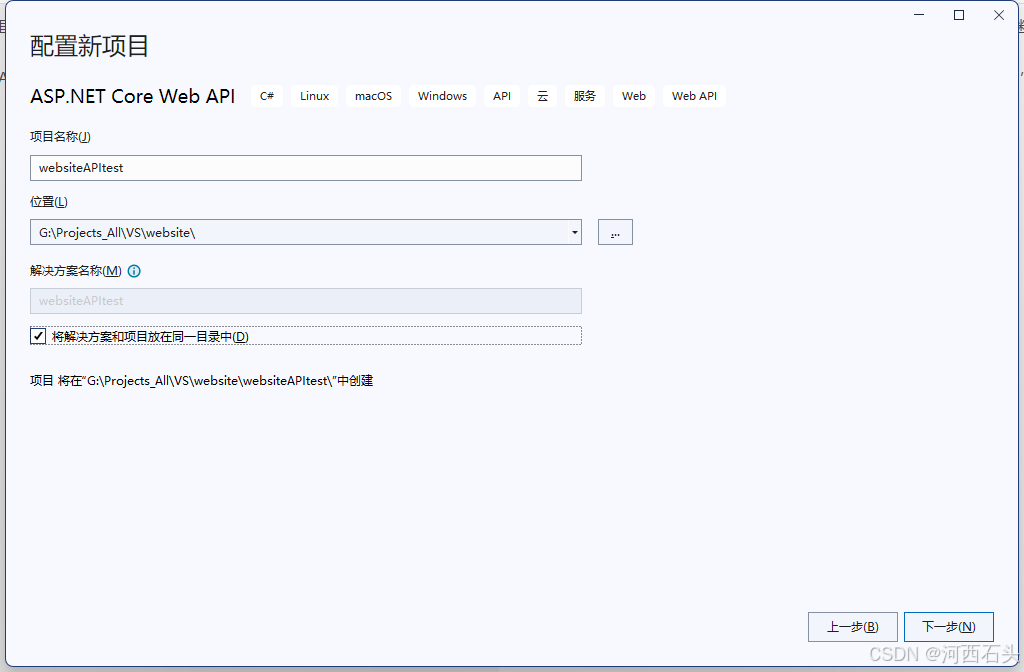Click the project creation path message text
1024x672 pixels.
202,381
